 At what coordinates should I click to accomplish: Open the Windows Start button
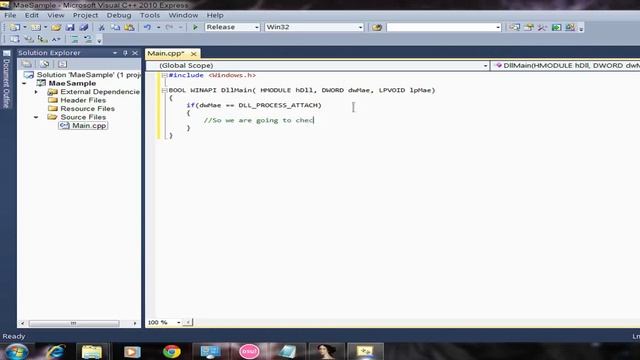click(16, 351)
